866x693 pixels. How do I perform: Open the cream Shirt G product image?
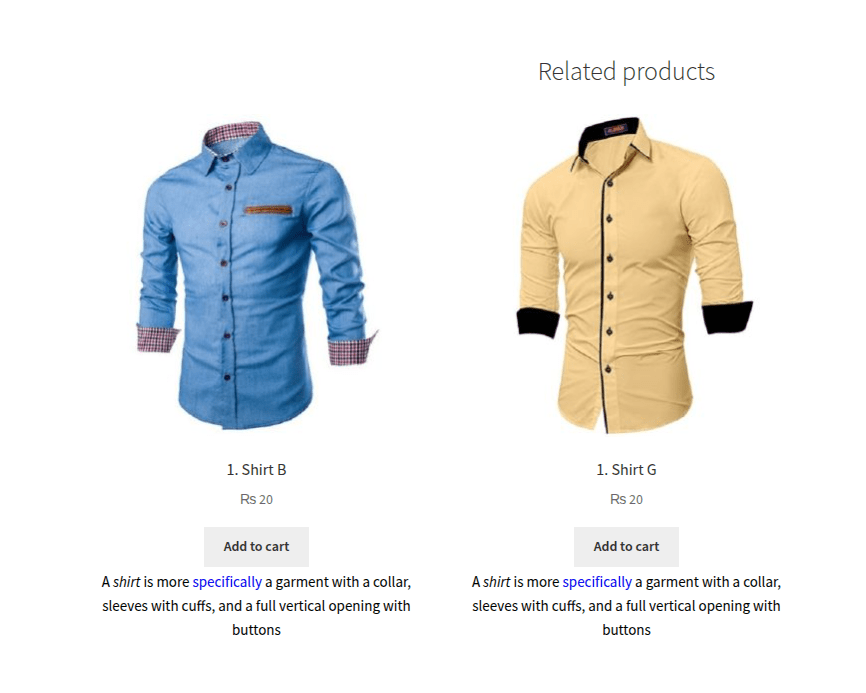coord(635,274)
